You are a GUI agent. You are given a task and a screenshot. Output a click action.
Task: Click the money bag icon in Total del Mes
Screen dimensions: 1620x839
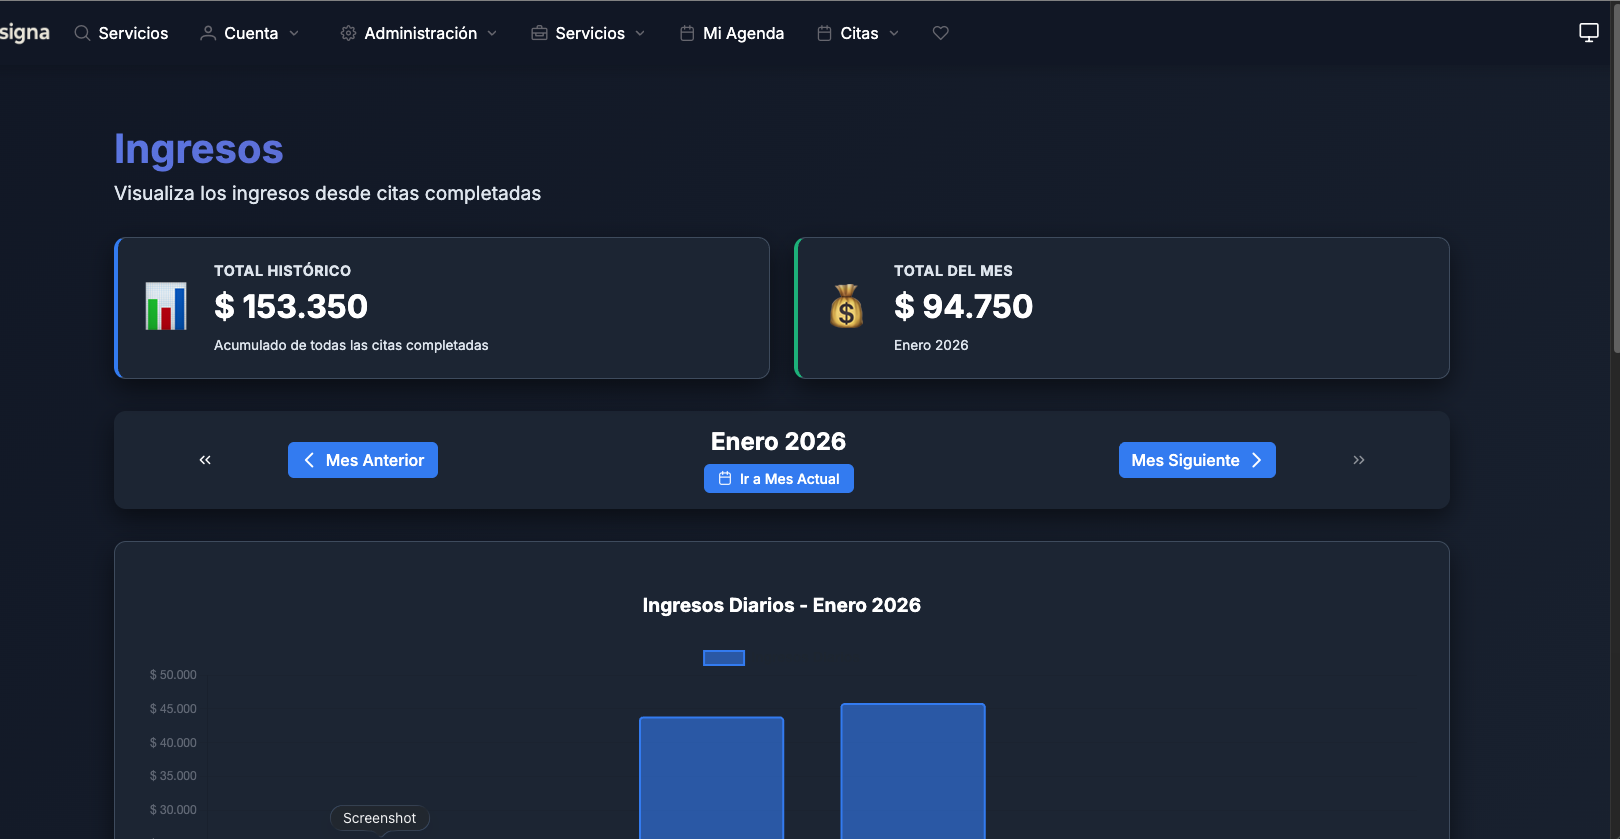click(x=846, y=306)
